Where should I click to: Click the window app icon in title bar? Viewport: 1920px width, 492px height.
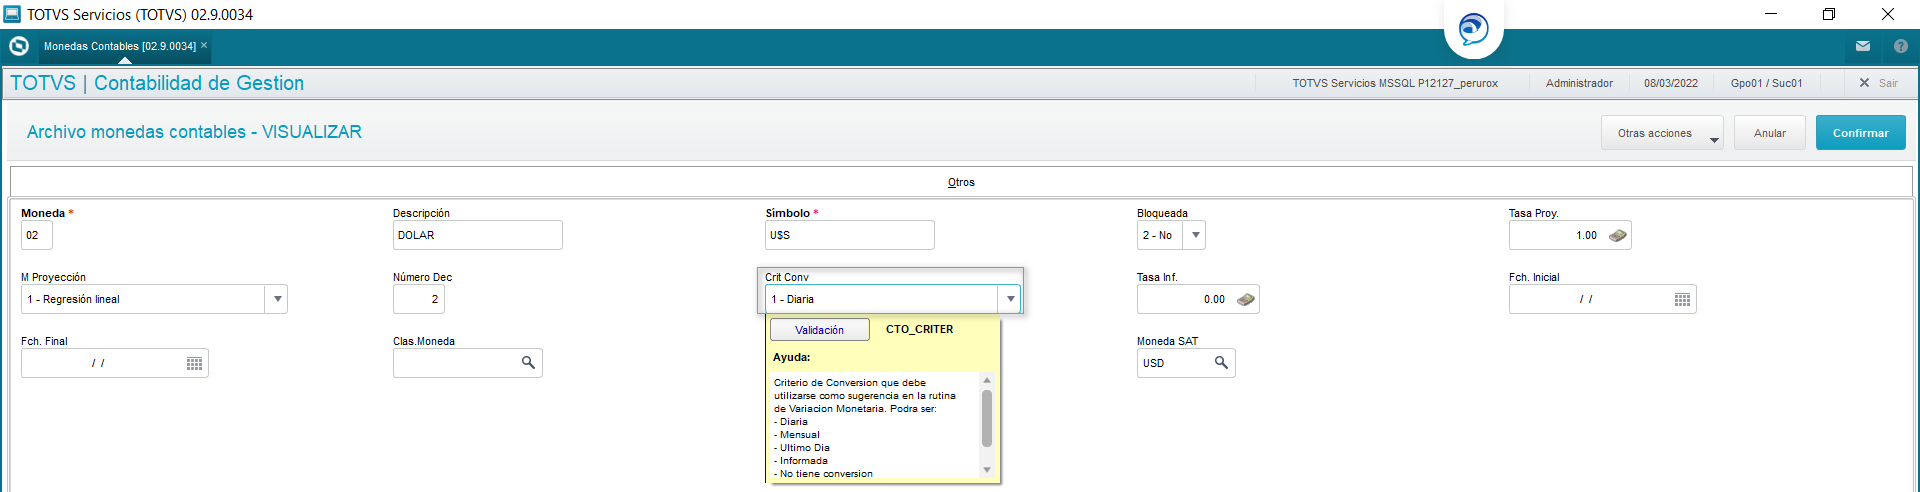pyautogui.click(x=12, y=14)
